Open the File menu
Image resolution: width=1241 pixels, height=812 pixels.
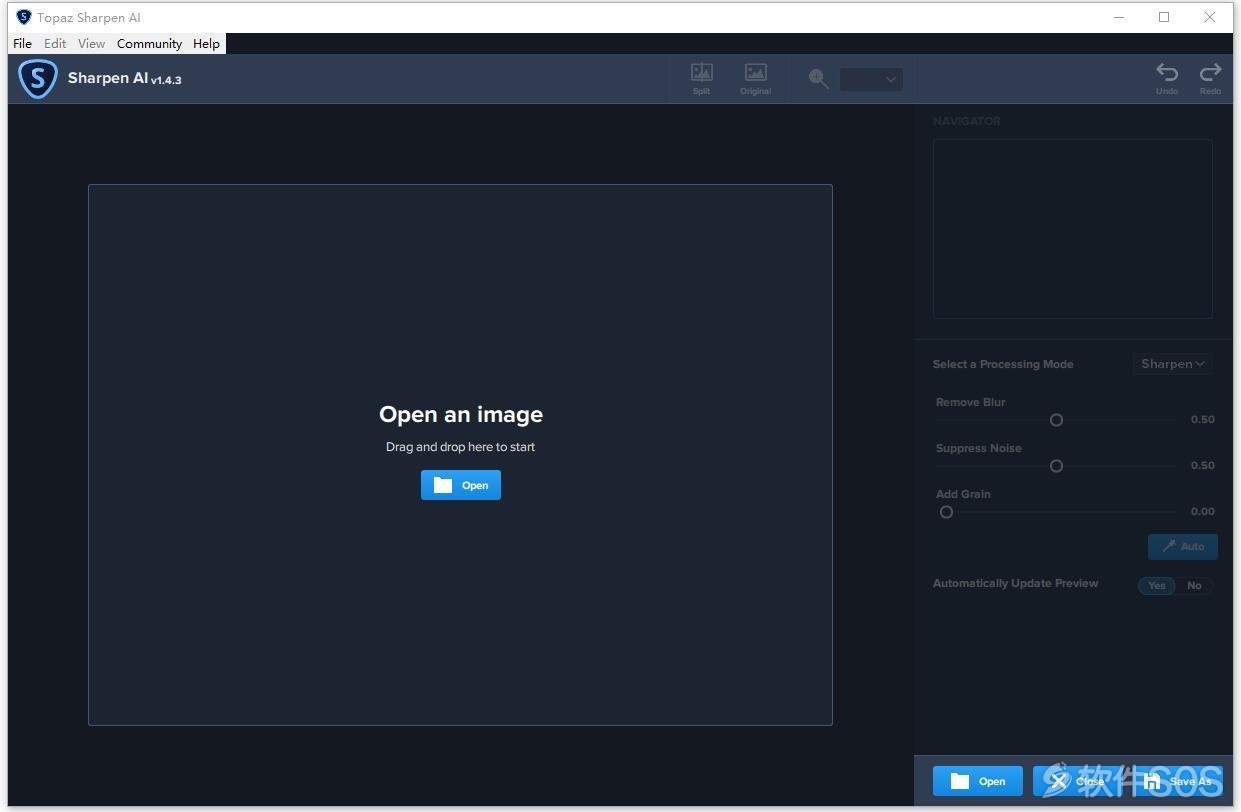(22, 43)
